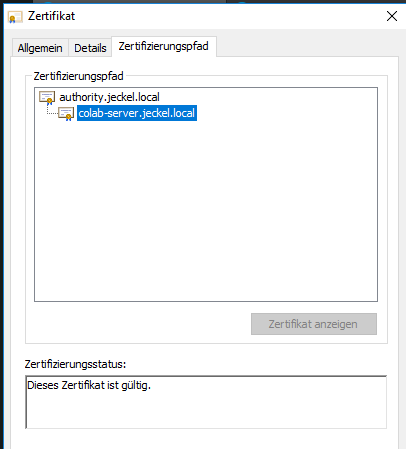Click the dotted tree connector before colab-server
406x449 pixels.
(x=51, y=111)
